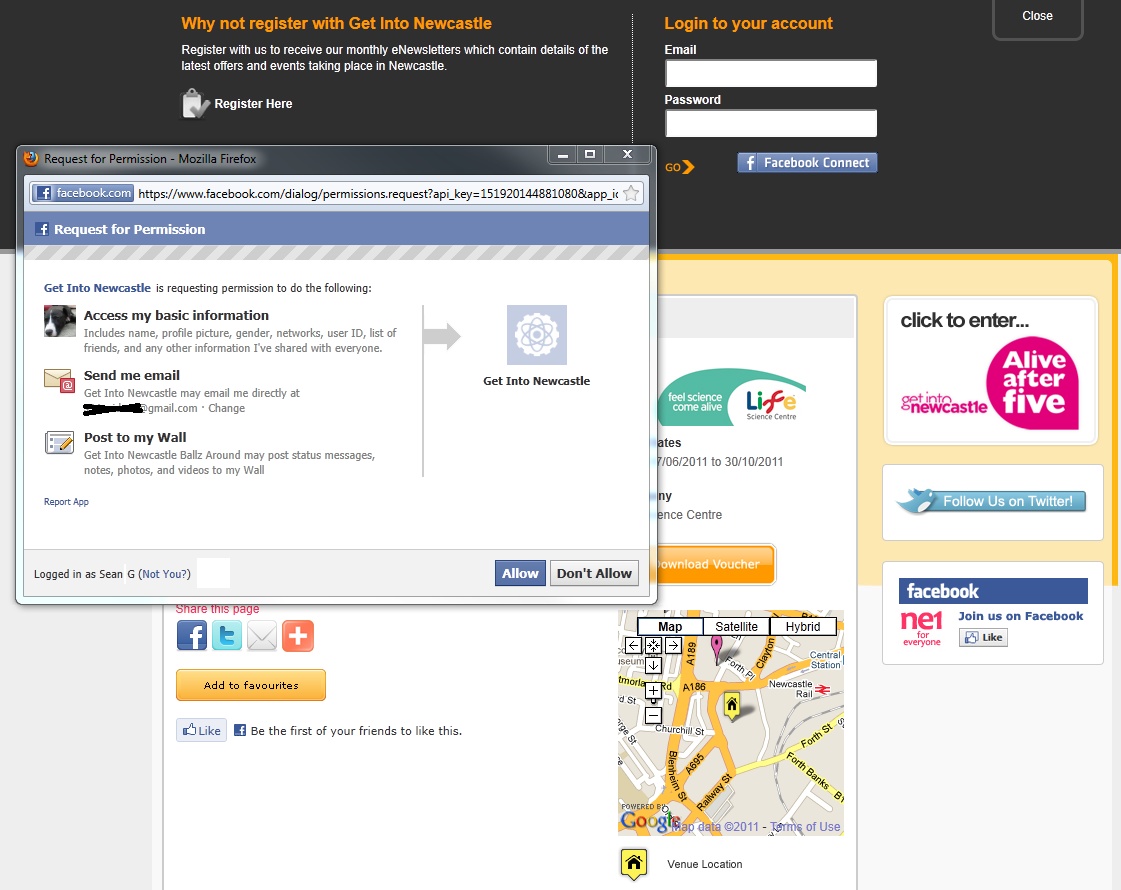
Task: Click the Like button in facebook box
Action: (x=984, y=638)
